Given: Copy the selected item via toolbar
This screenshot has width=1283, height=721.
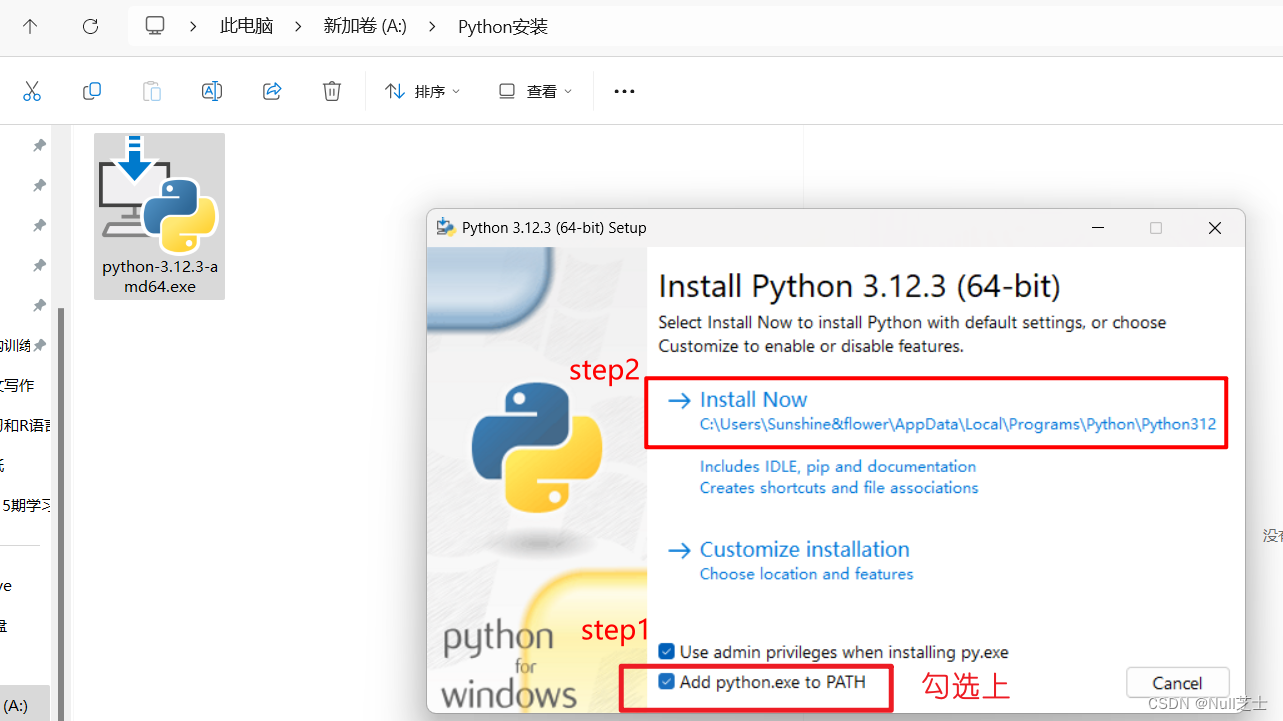Looking at the screenshot, I should coord(92,91).
